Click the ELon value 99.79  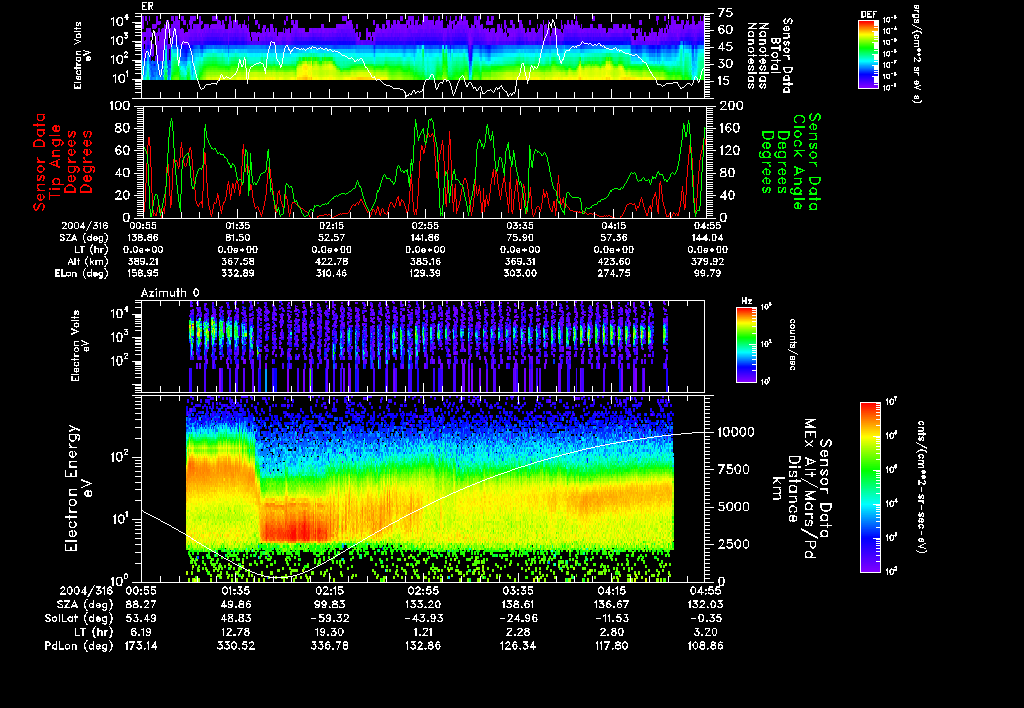(x=707, y=274)
